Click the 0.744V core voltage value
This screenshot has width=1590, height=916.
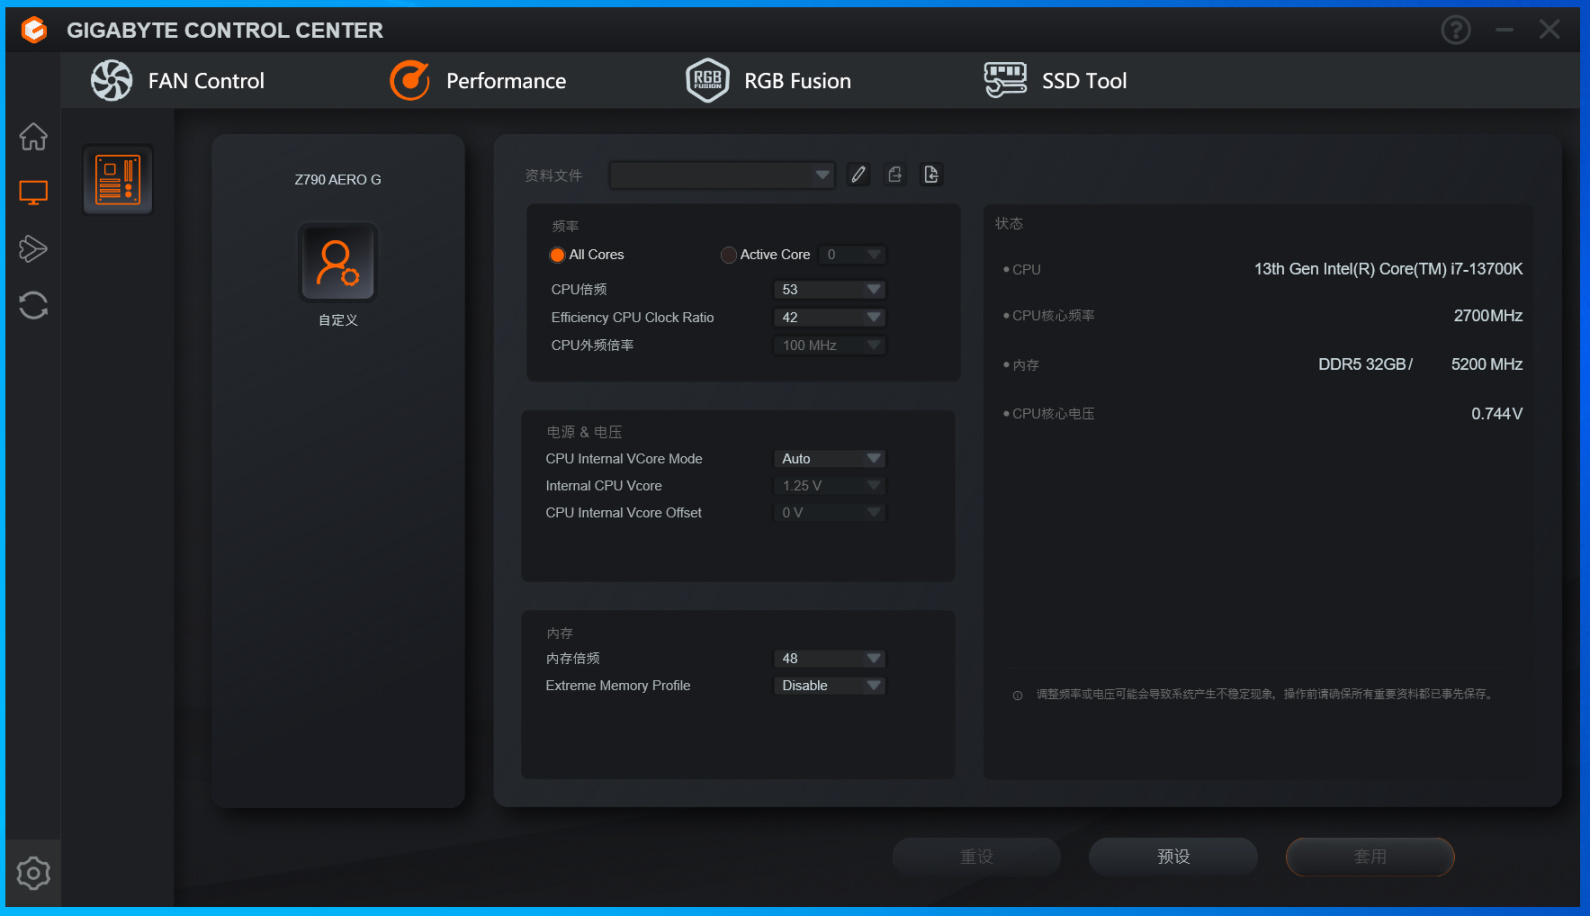1497,414
